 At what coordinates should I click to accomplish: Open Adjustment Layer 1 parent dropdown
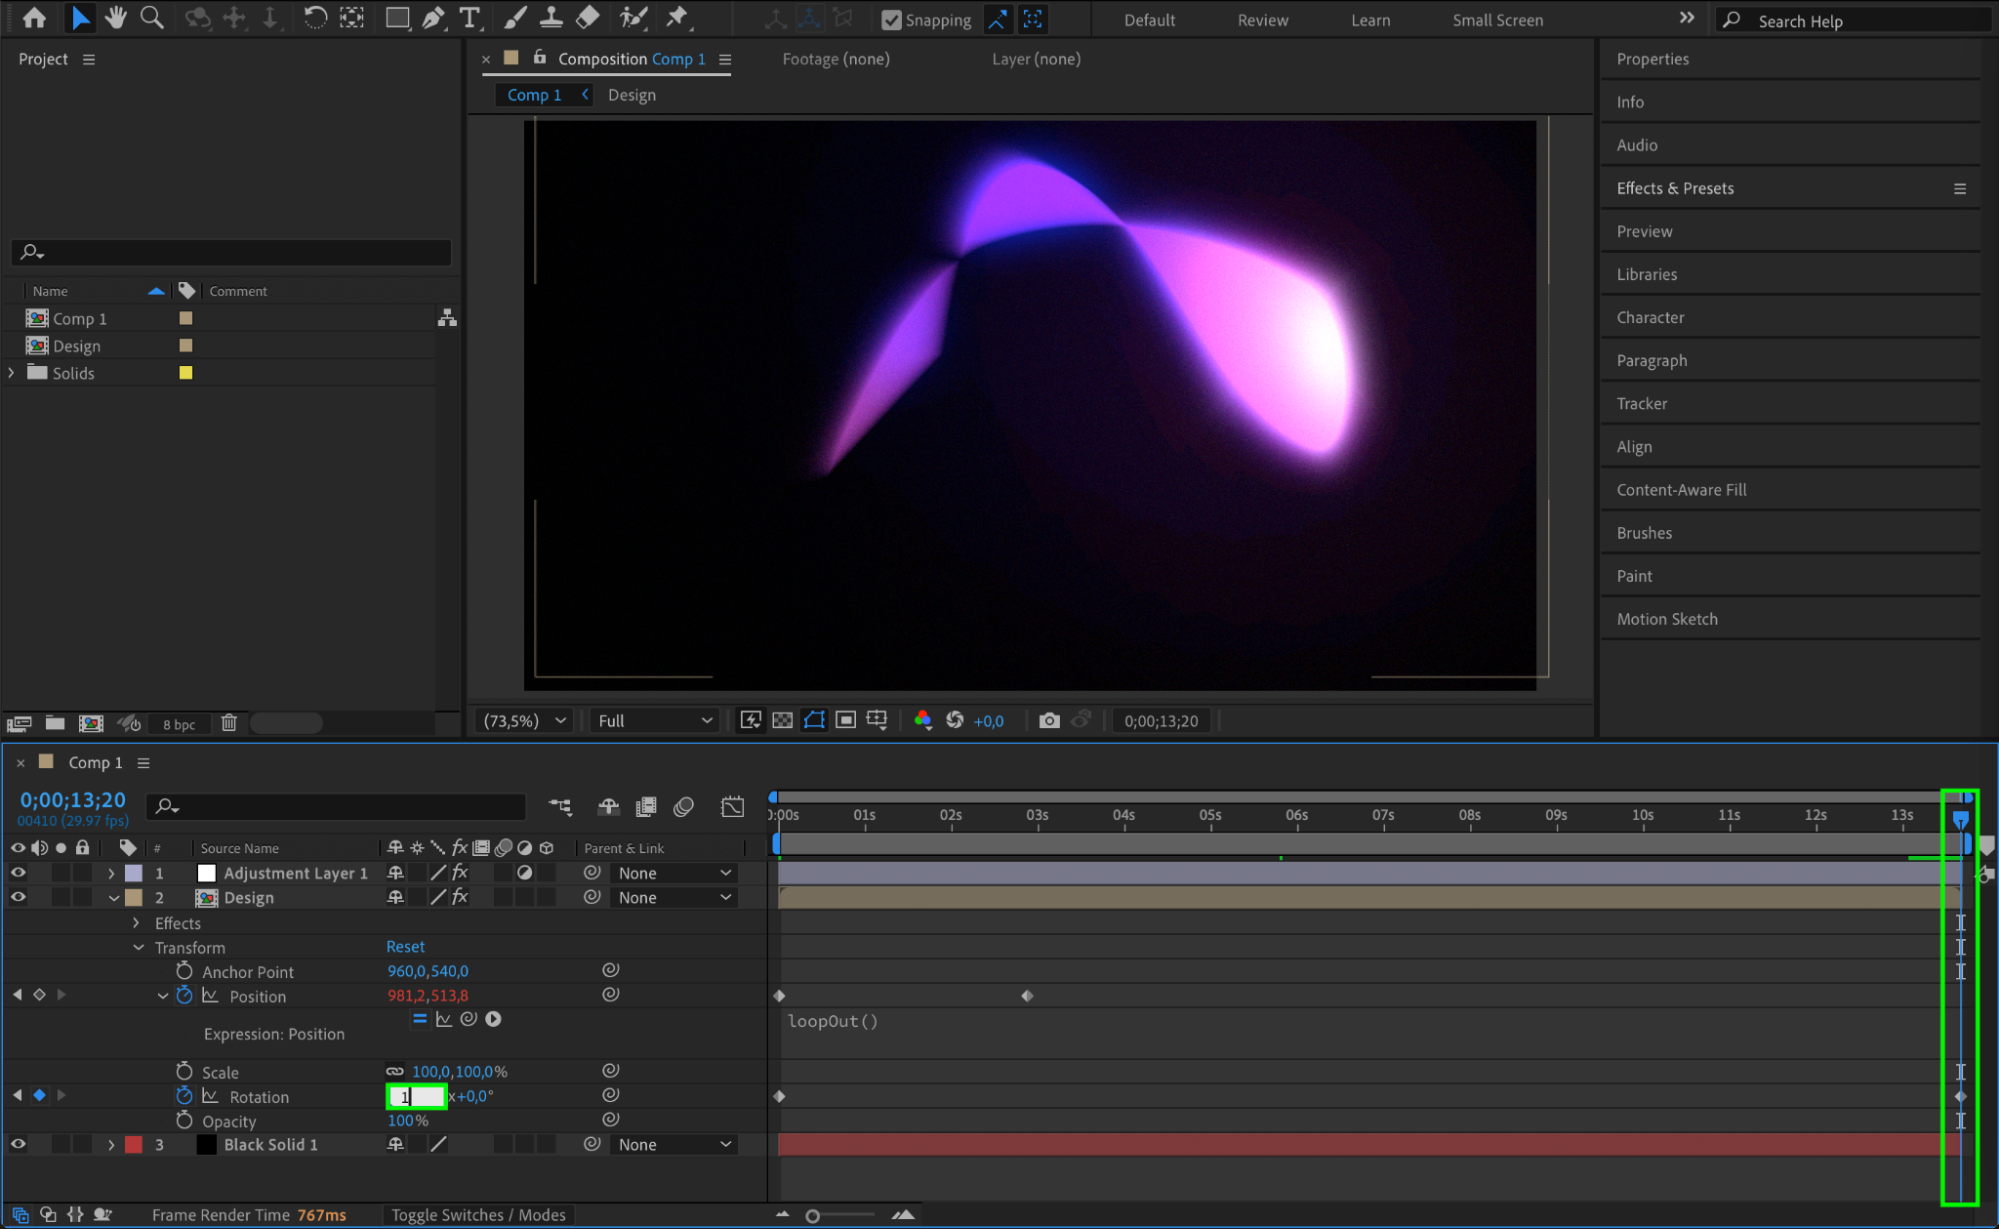coord(674,873)
